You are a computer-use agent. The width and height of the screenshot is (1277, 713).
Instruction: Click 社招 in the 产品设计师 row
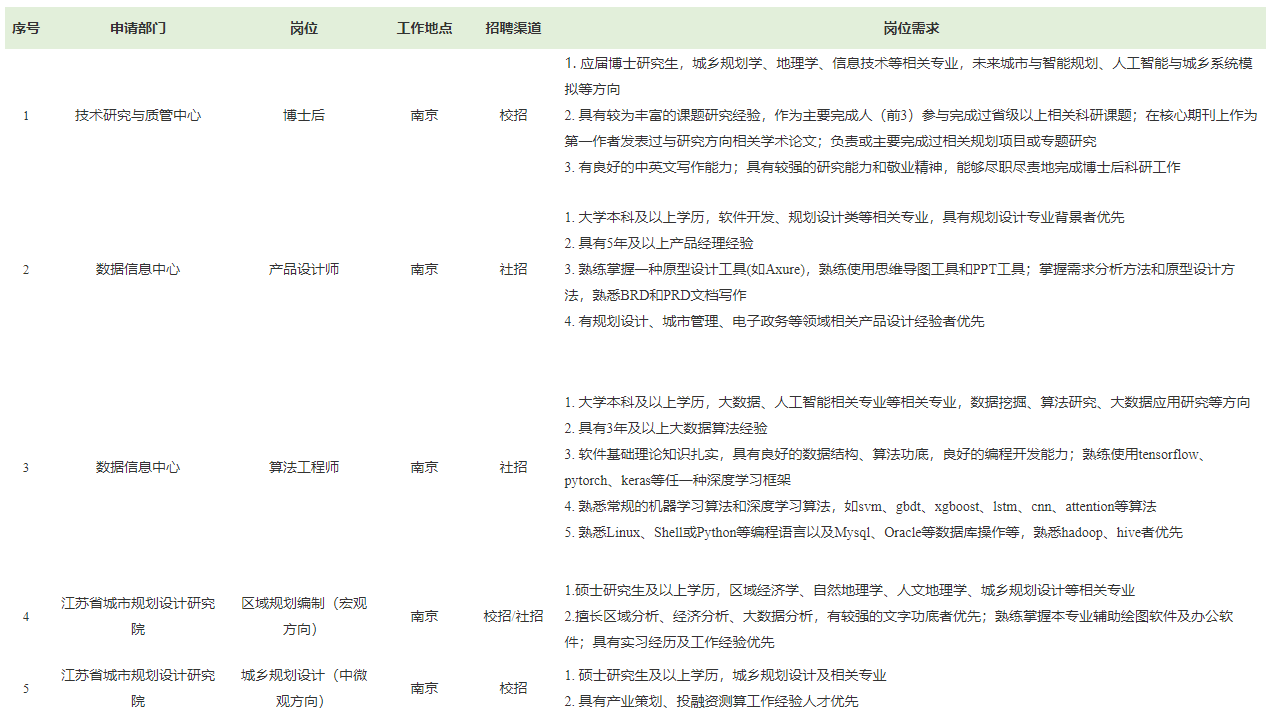[x=514, y=269]
